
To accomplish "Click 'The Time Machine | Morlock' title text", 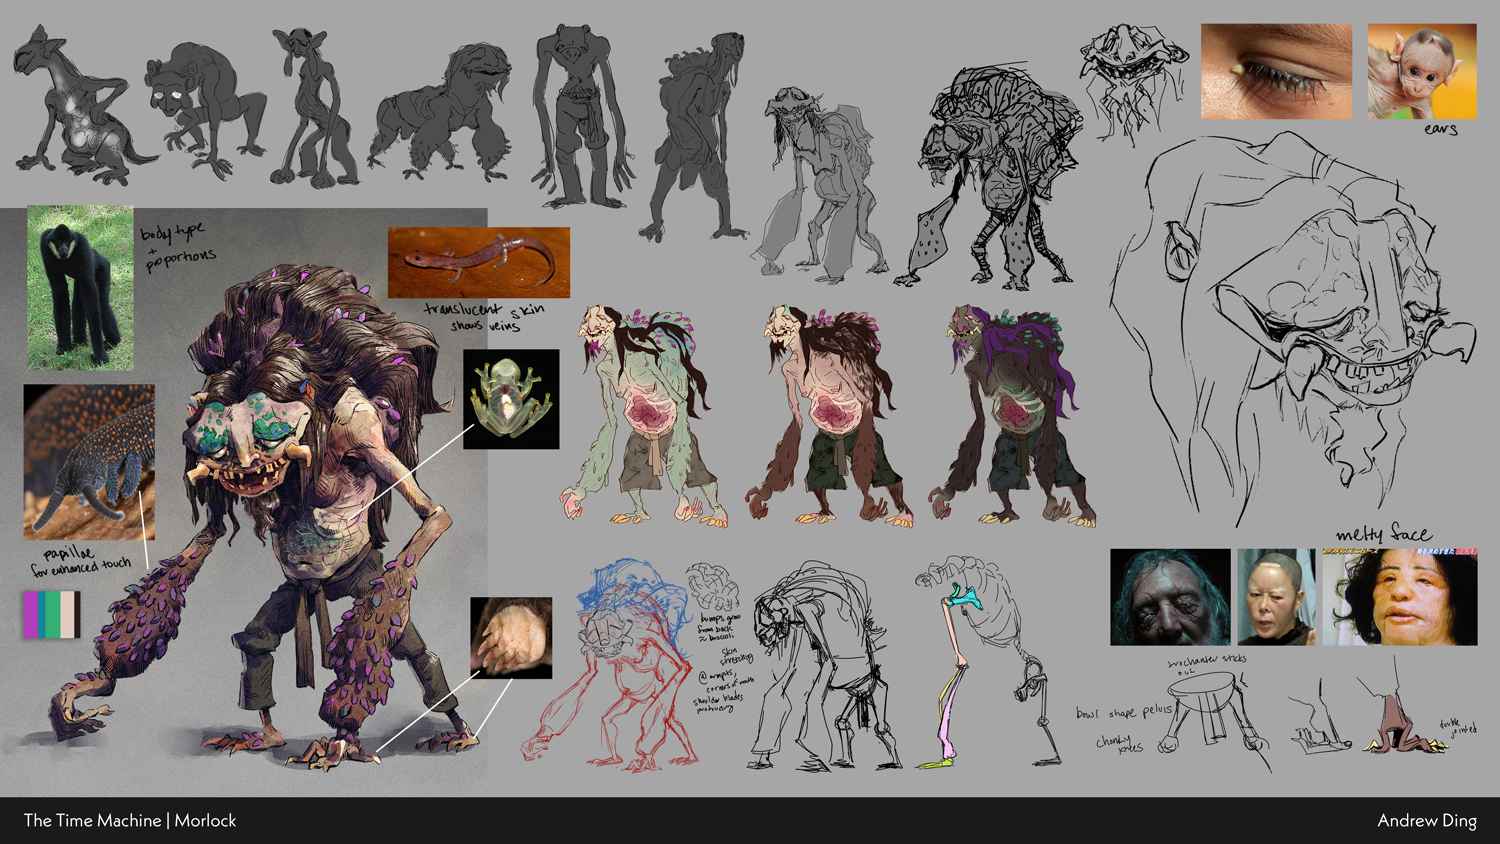I will 130,821.
